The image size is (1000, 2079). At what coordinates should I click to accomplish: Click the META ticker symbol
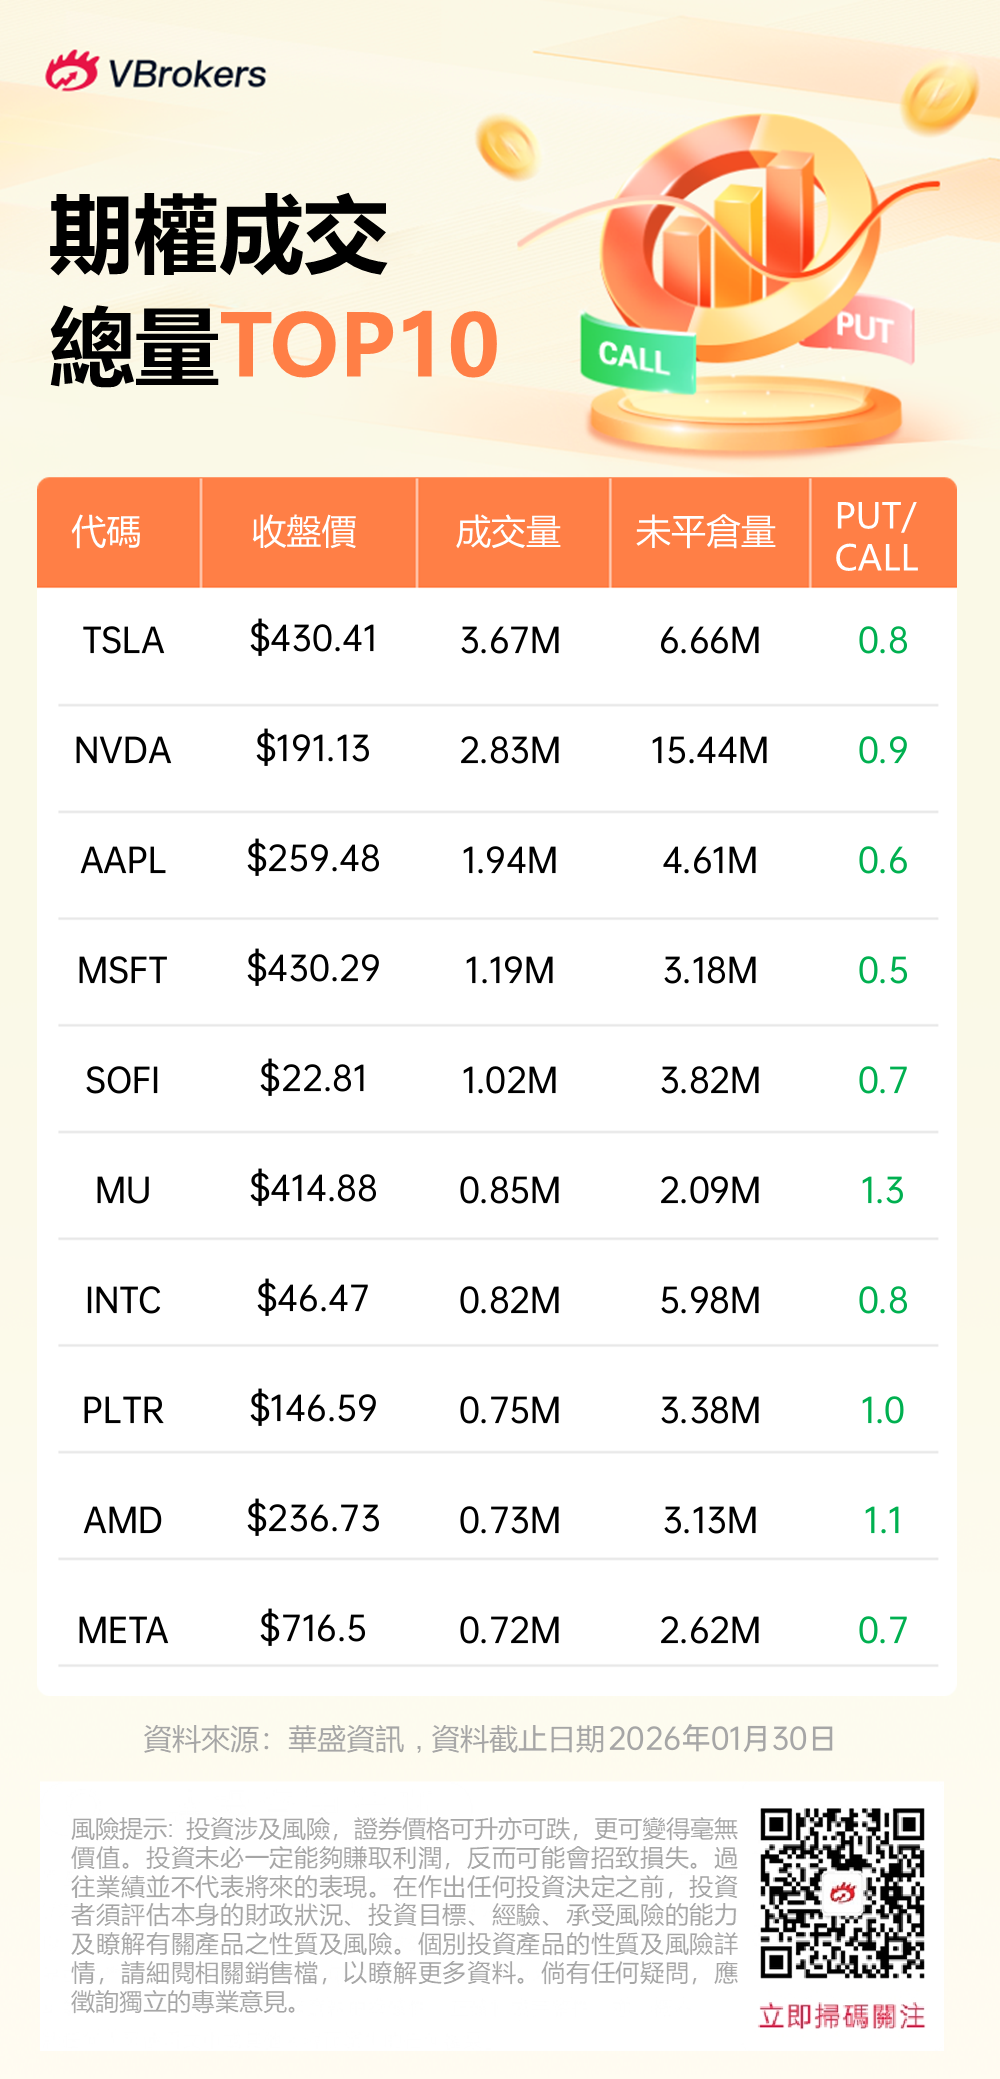pos(123,1631)
